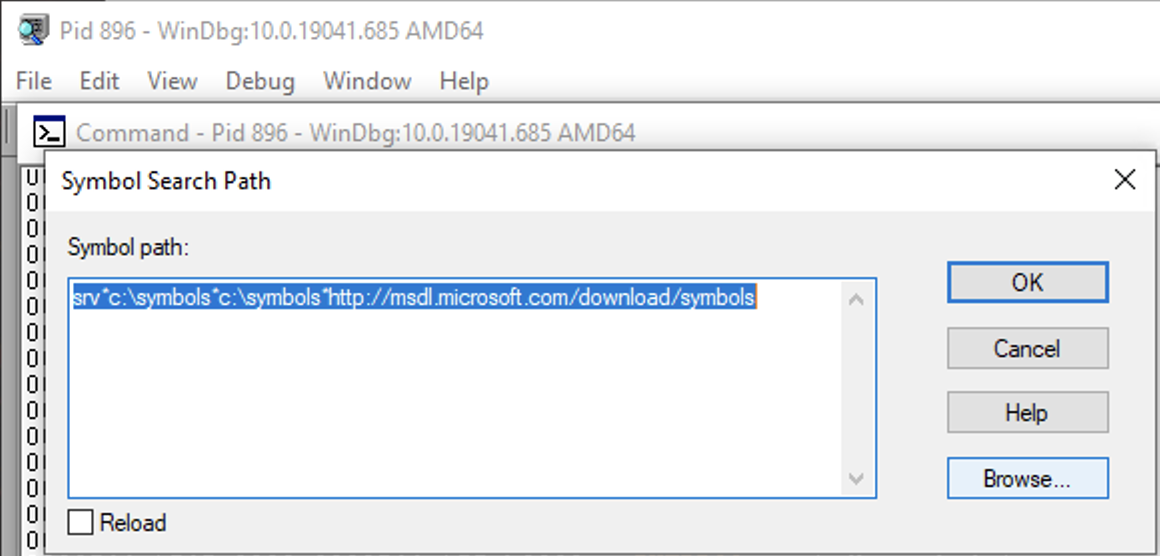
Task: Click the WinDbg application icon in title bar
Action: click(x=34, y=30)
